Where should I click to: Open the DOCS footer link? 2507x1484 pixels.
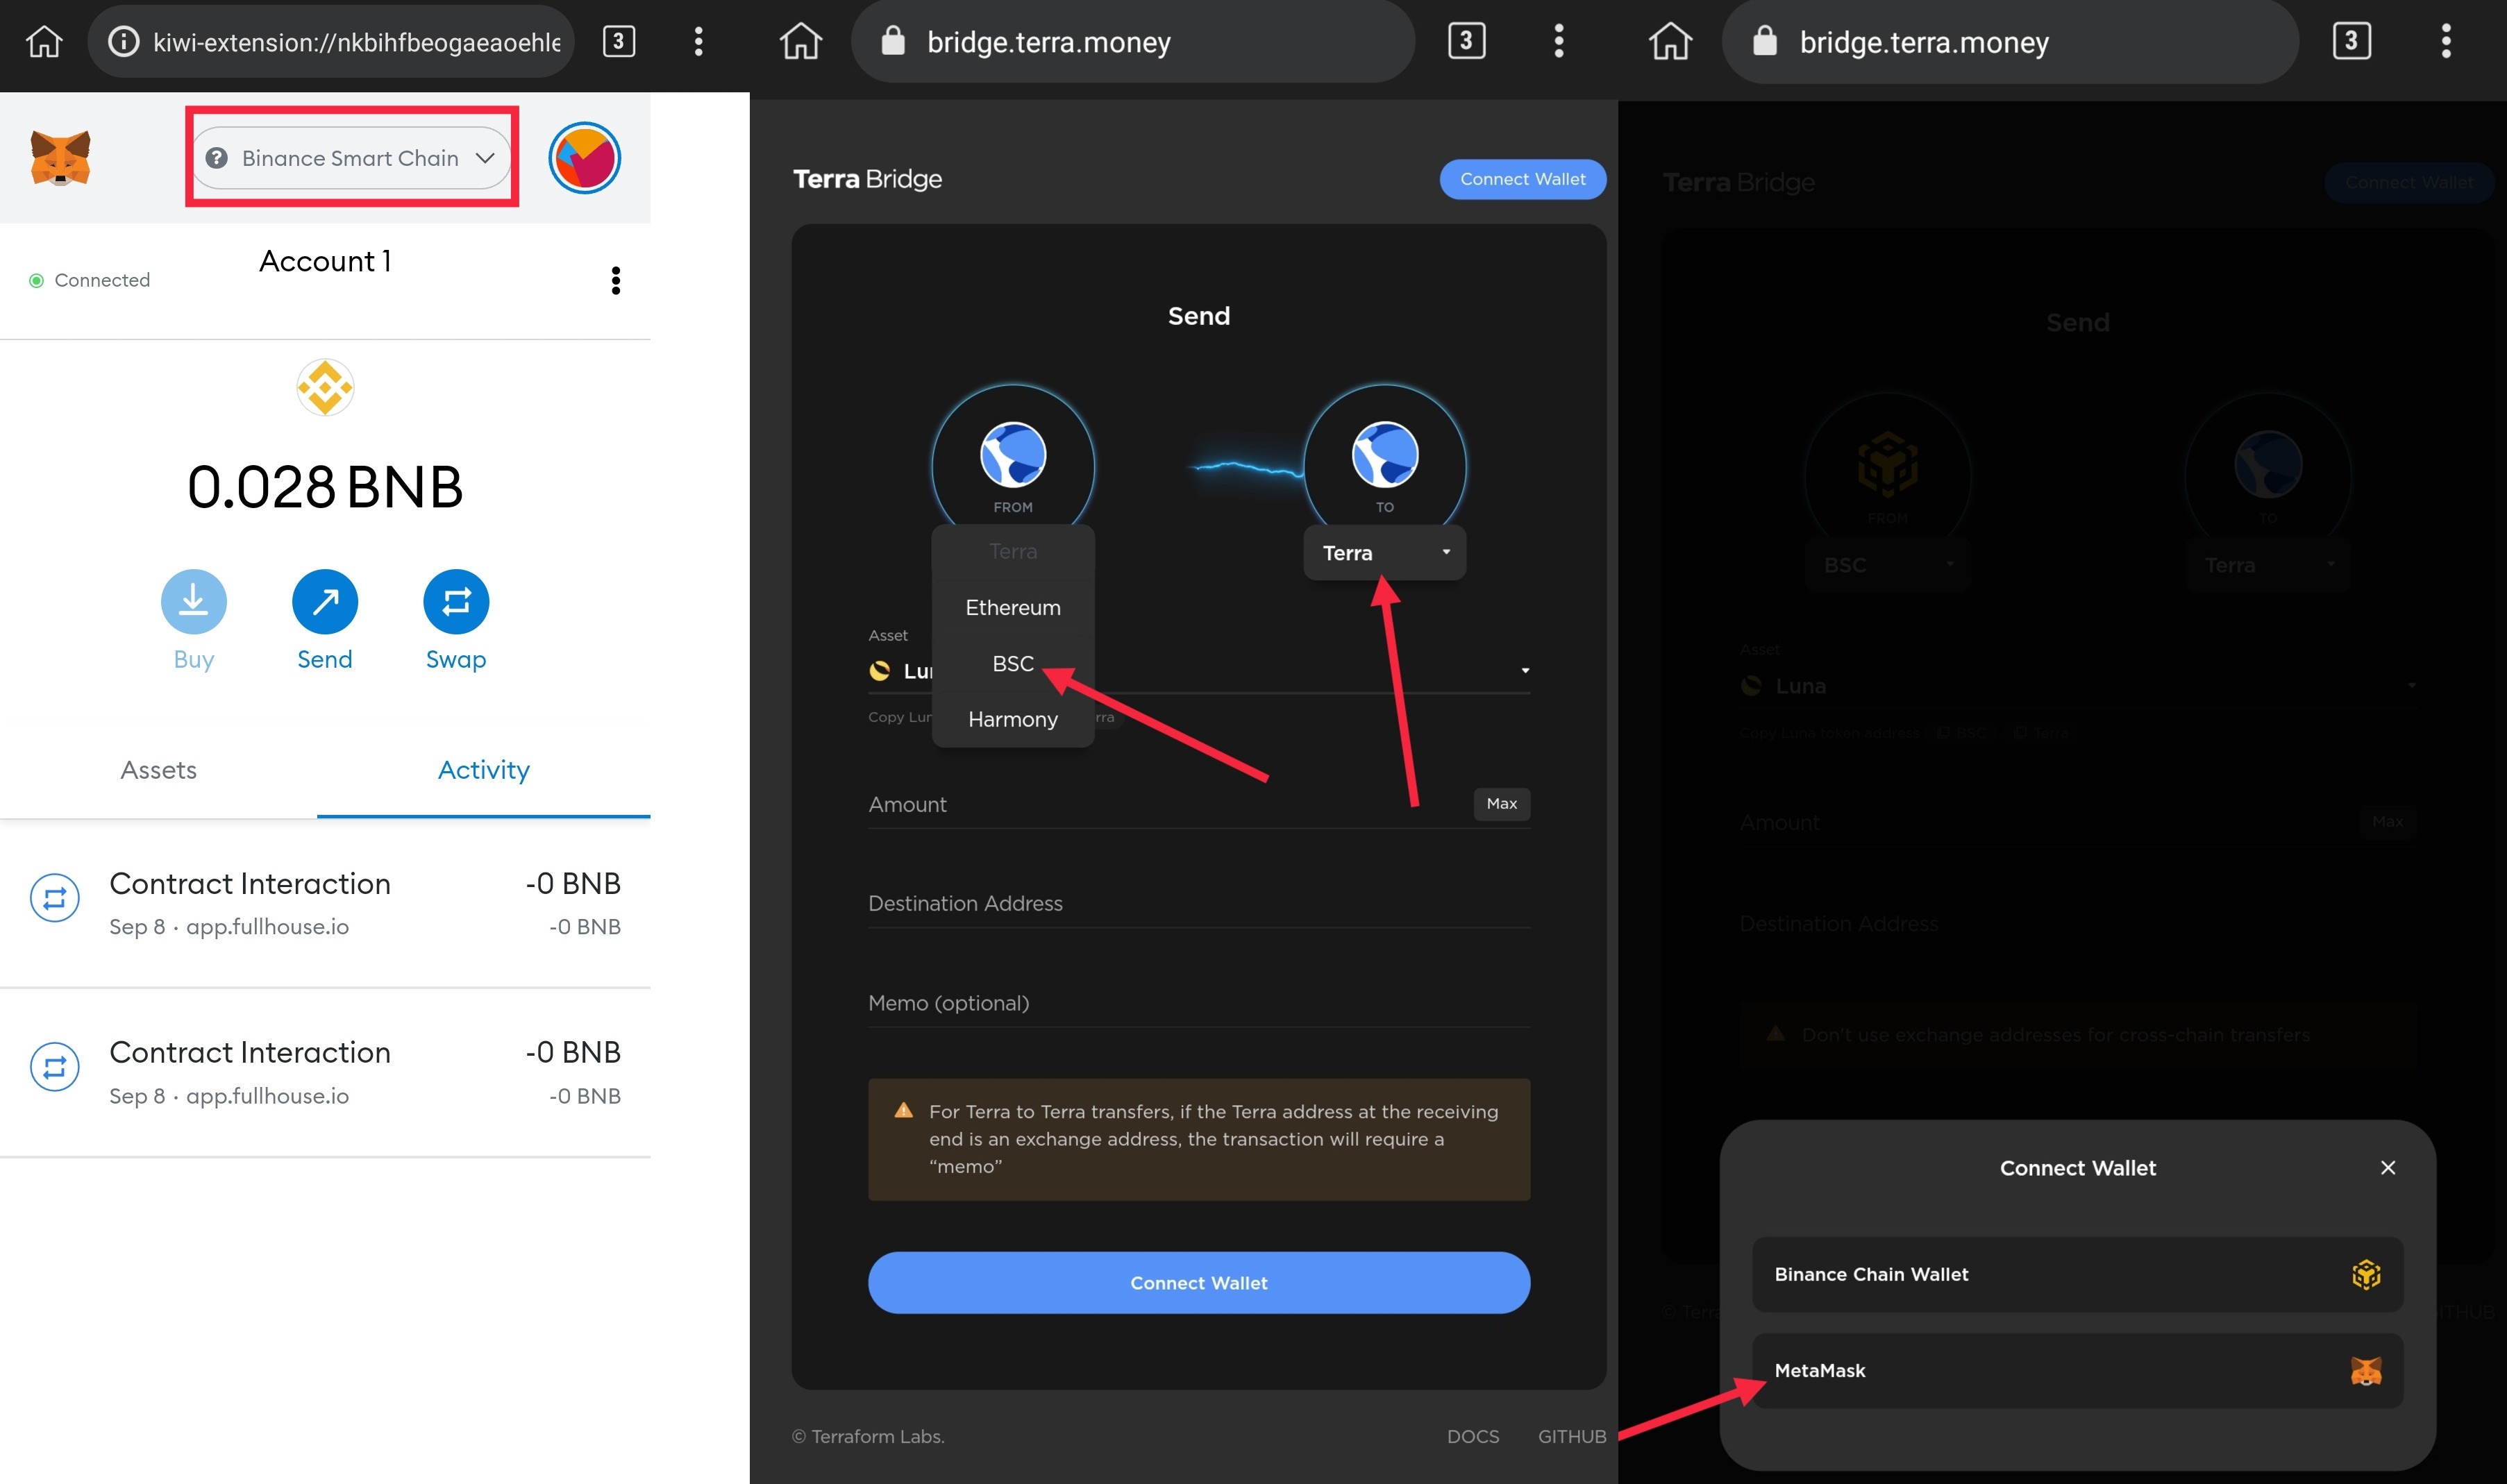(1472, 1437)
